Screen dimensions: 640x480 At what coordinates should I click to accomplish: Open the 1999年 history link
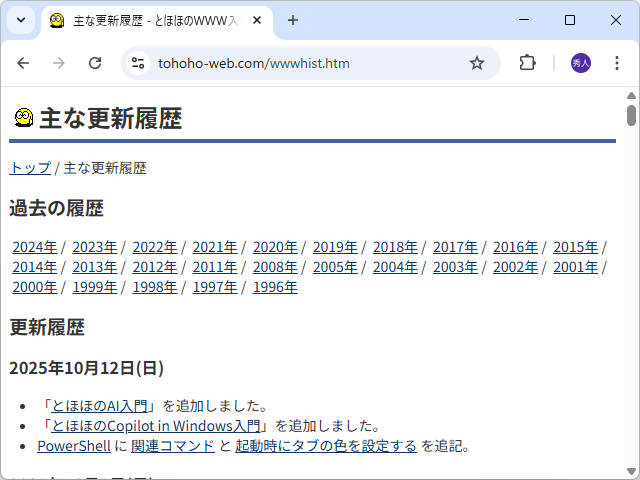pos(95,287)
